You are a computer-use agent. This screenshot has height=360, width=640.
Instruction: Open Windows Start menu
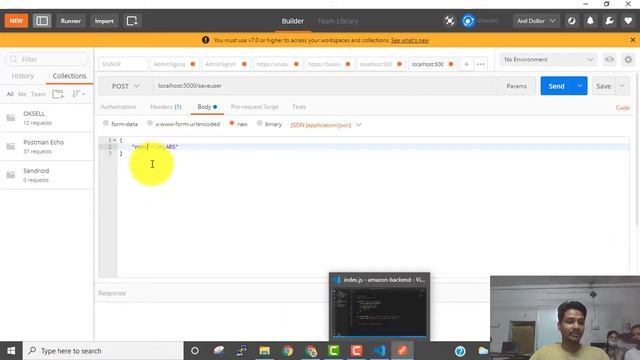tap(11, 351)
